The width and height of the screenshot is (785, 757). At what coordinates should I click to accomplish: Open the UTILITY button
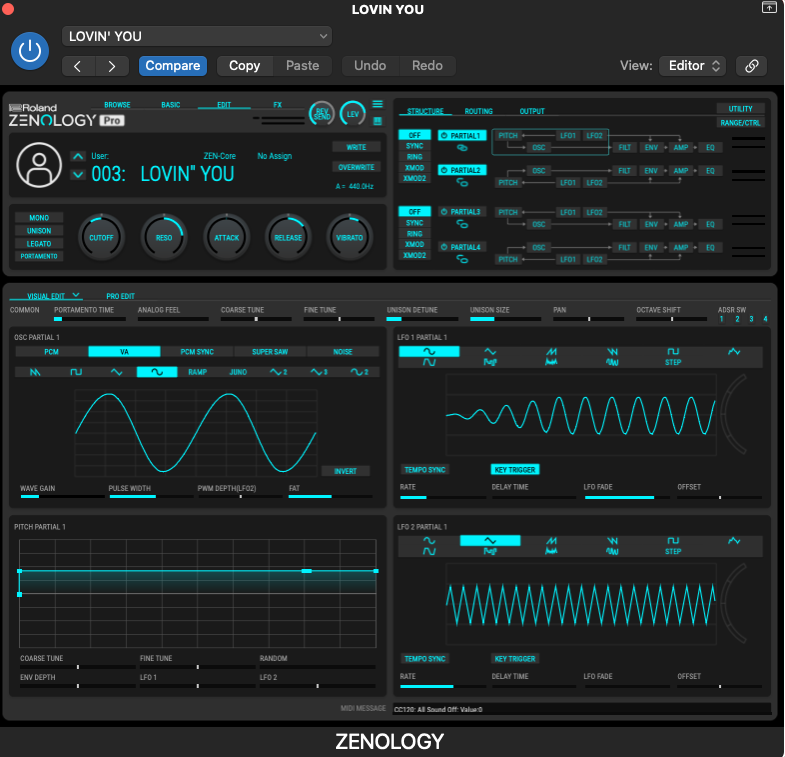(740, 109)
